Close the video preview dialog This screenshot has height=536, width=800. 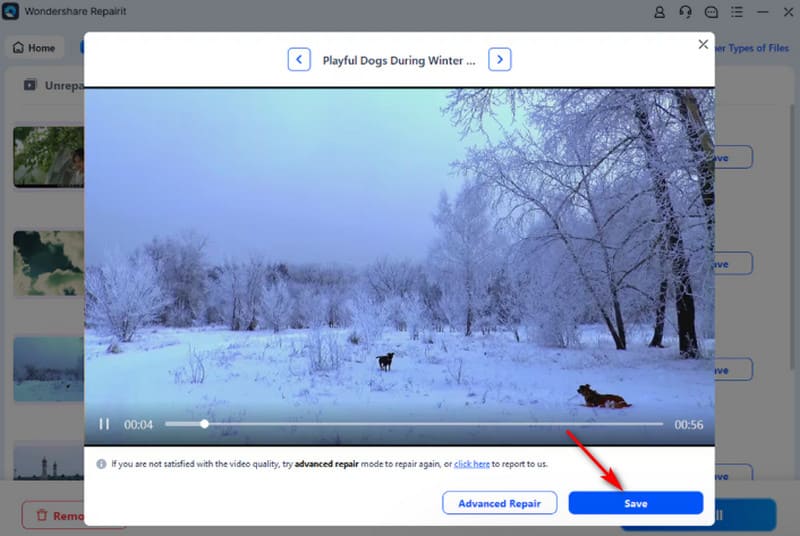coord(703,45)
